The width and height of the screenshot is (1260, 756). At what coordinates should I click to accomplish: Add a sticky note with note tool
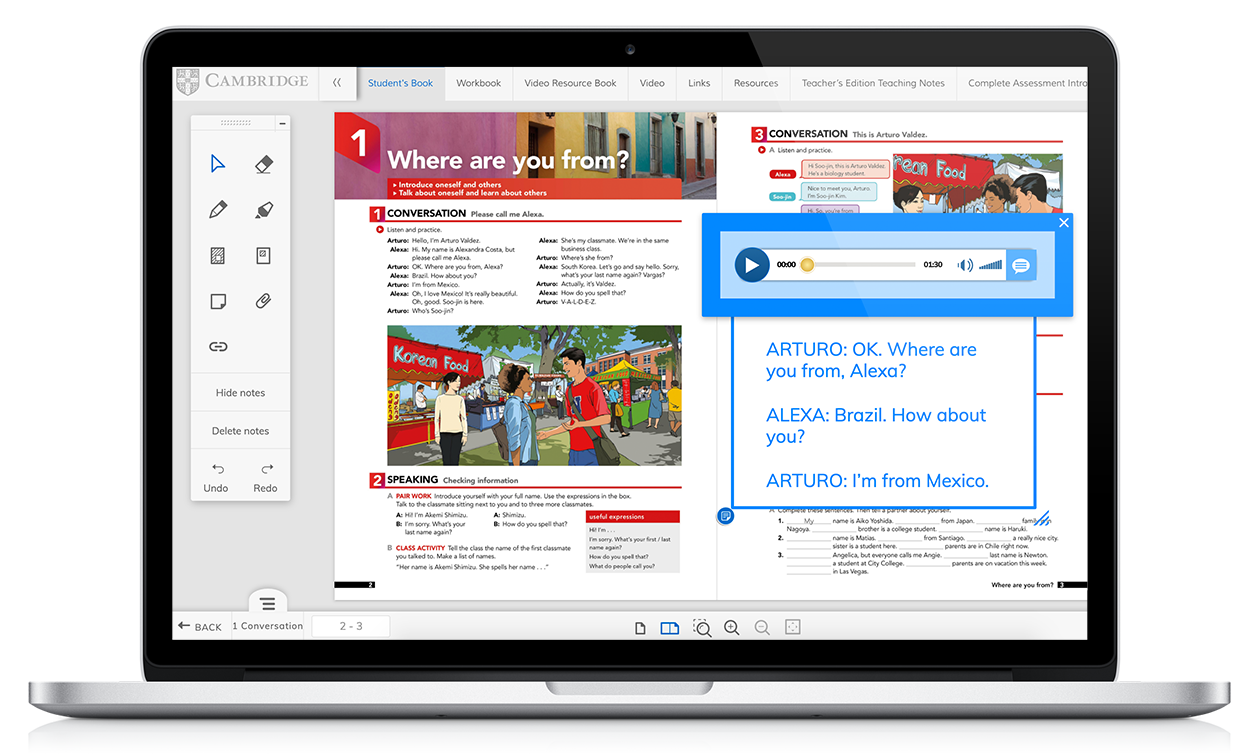[218, 301]
